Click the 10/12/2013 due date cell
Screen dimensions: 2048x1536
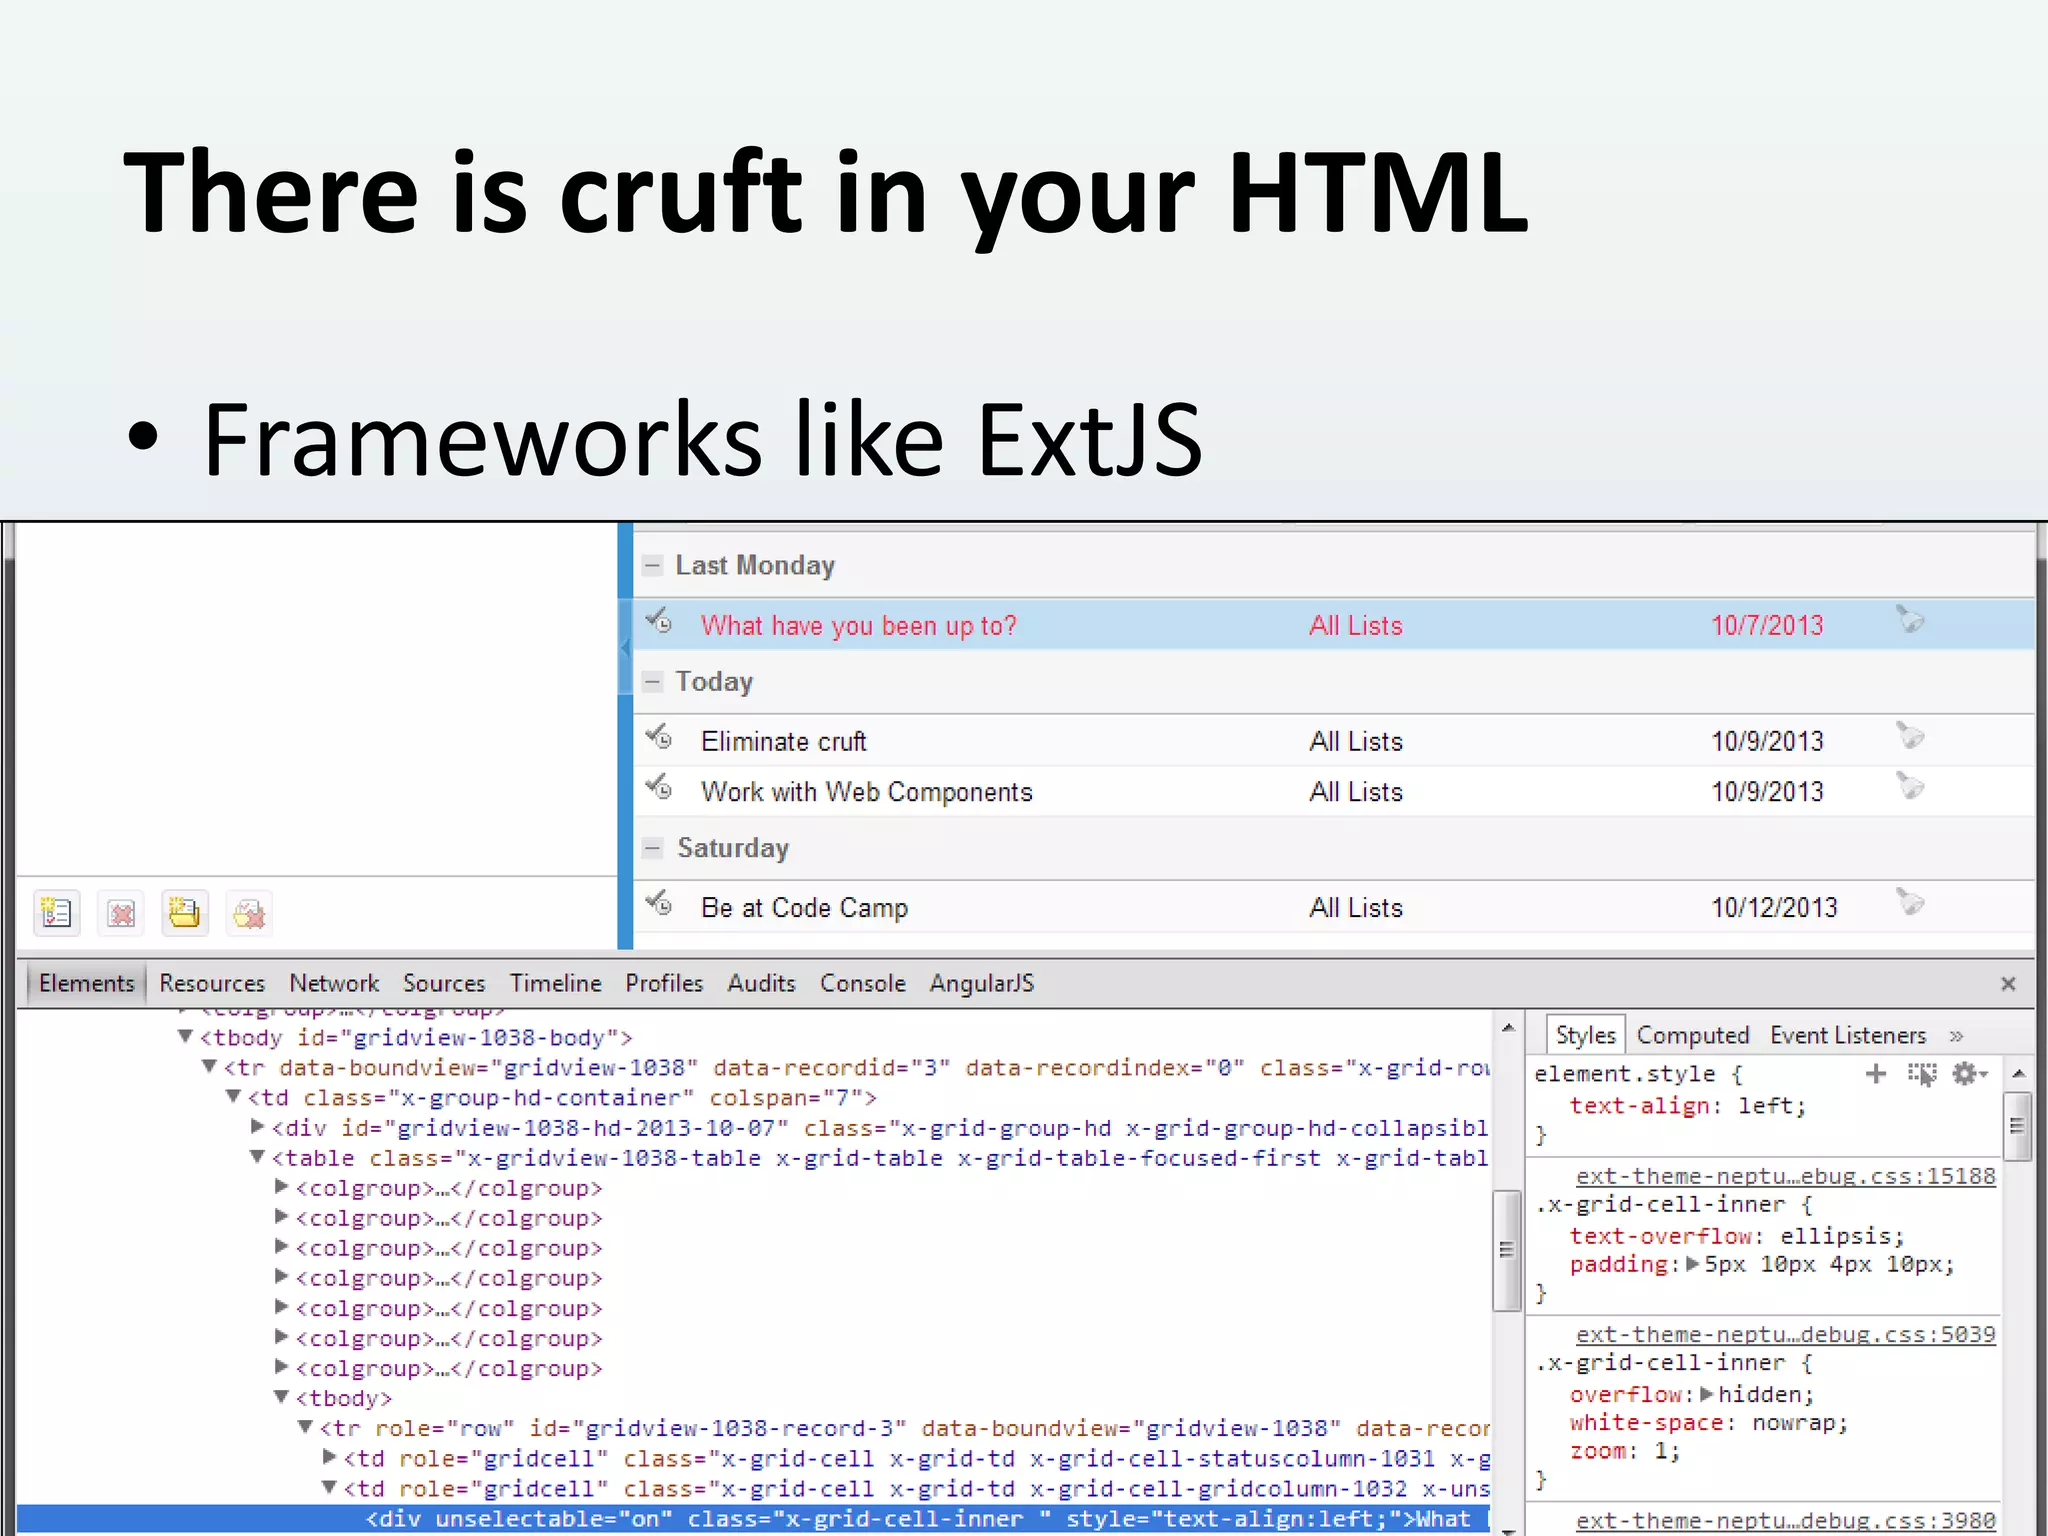click(1774, 908)
